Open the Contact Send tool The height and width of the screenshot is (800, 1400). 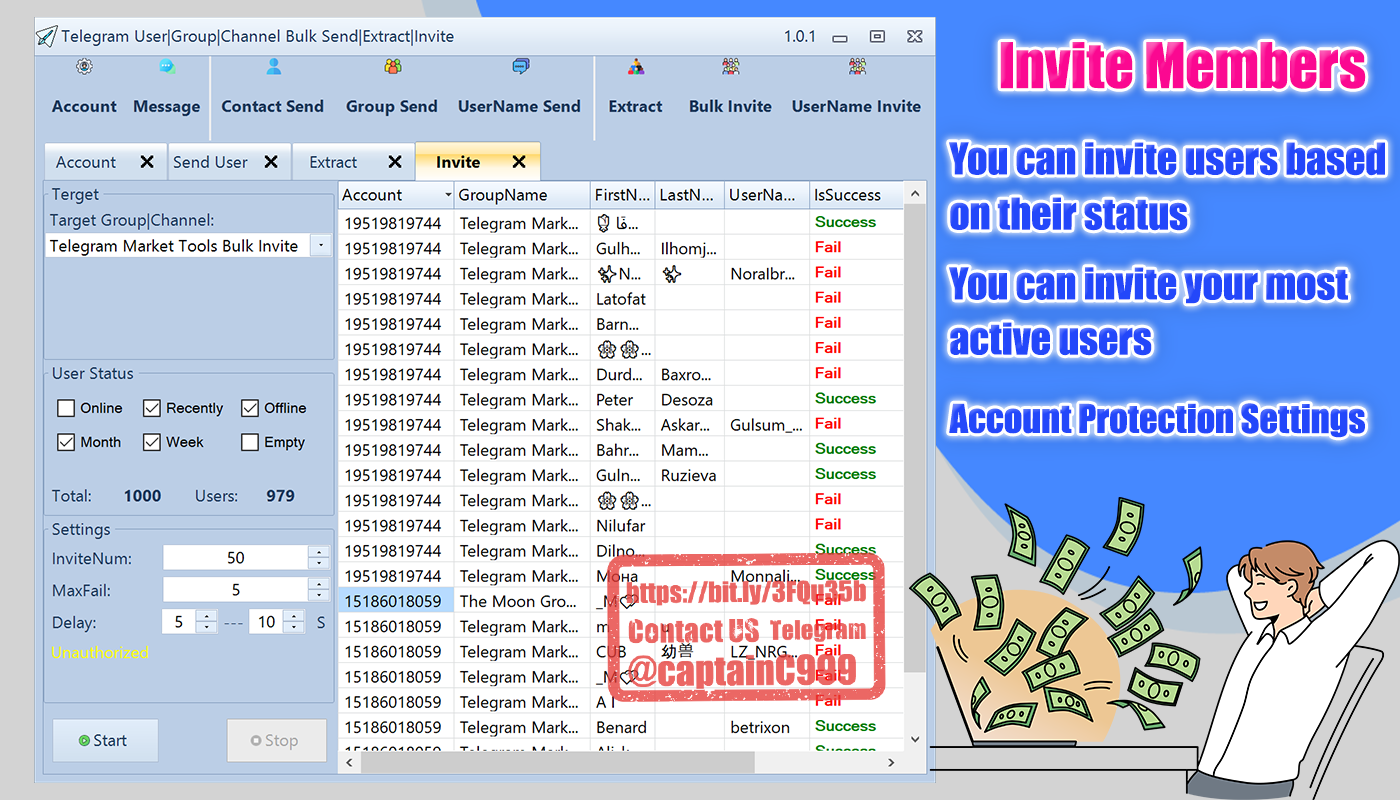pos(272,88)
